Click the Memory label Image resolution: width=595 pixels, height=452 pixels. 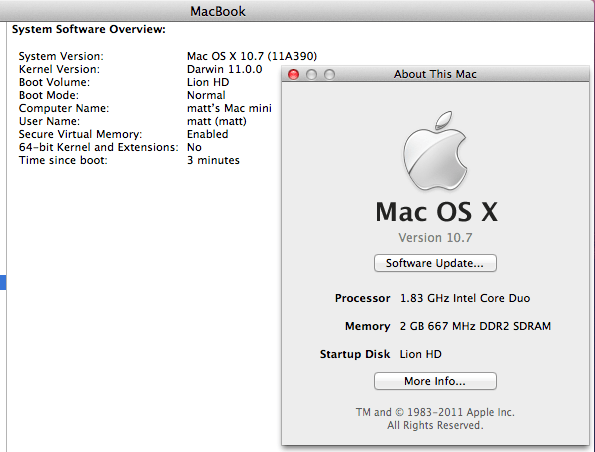click(x=367, y=326)
